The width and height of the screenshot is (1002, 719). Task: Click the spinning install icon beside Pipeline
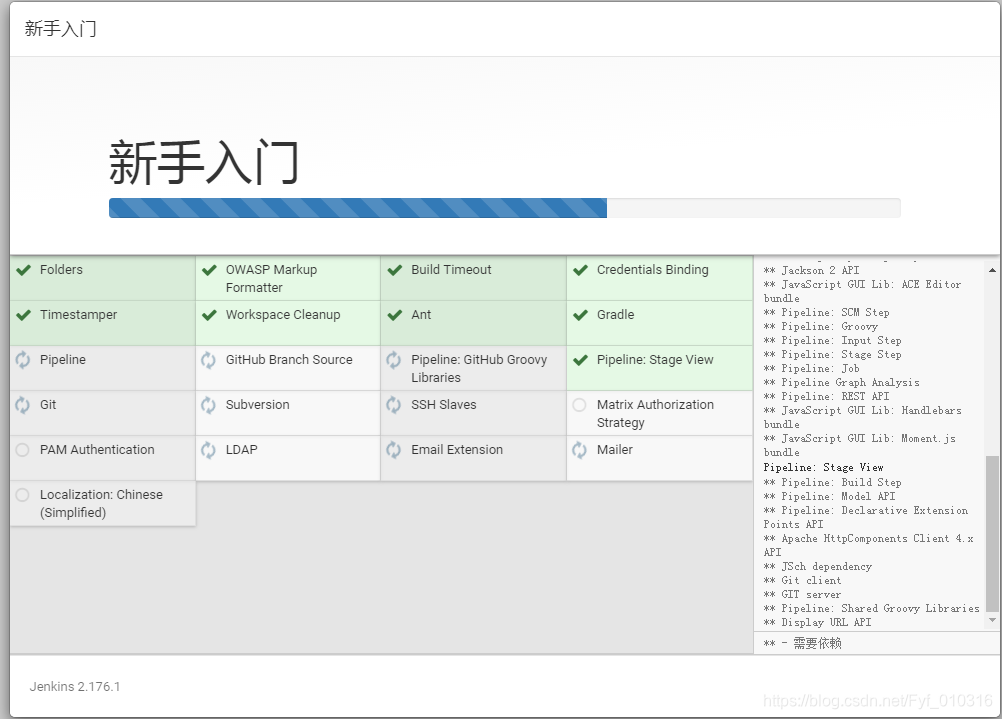(23, 360)
